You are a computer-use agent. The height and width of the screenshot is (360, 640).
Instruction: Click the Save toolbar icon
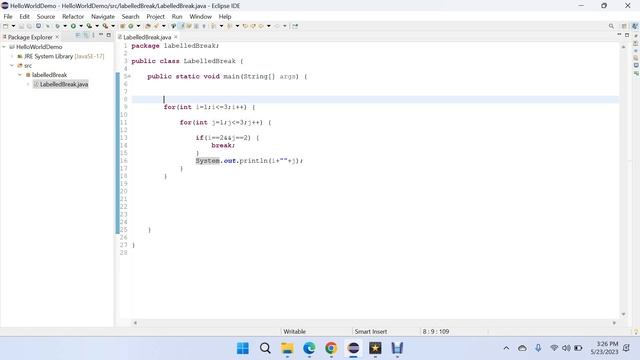21,26
